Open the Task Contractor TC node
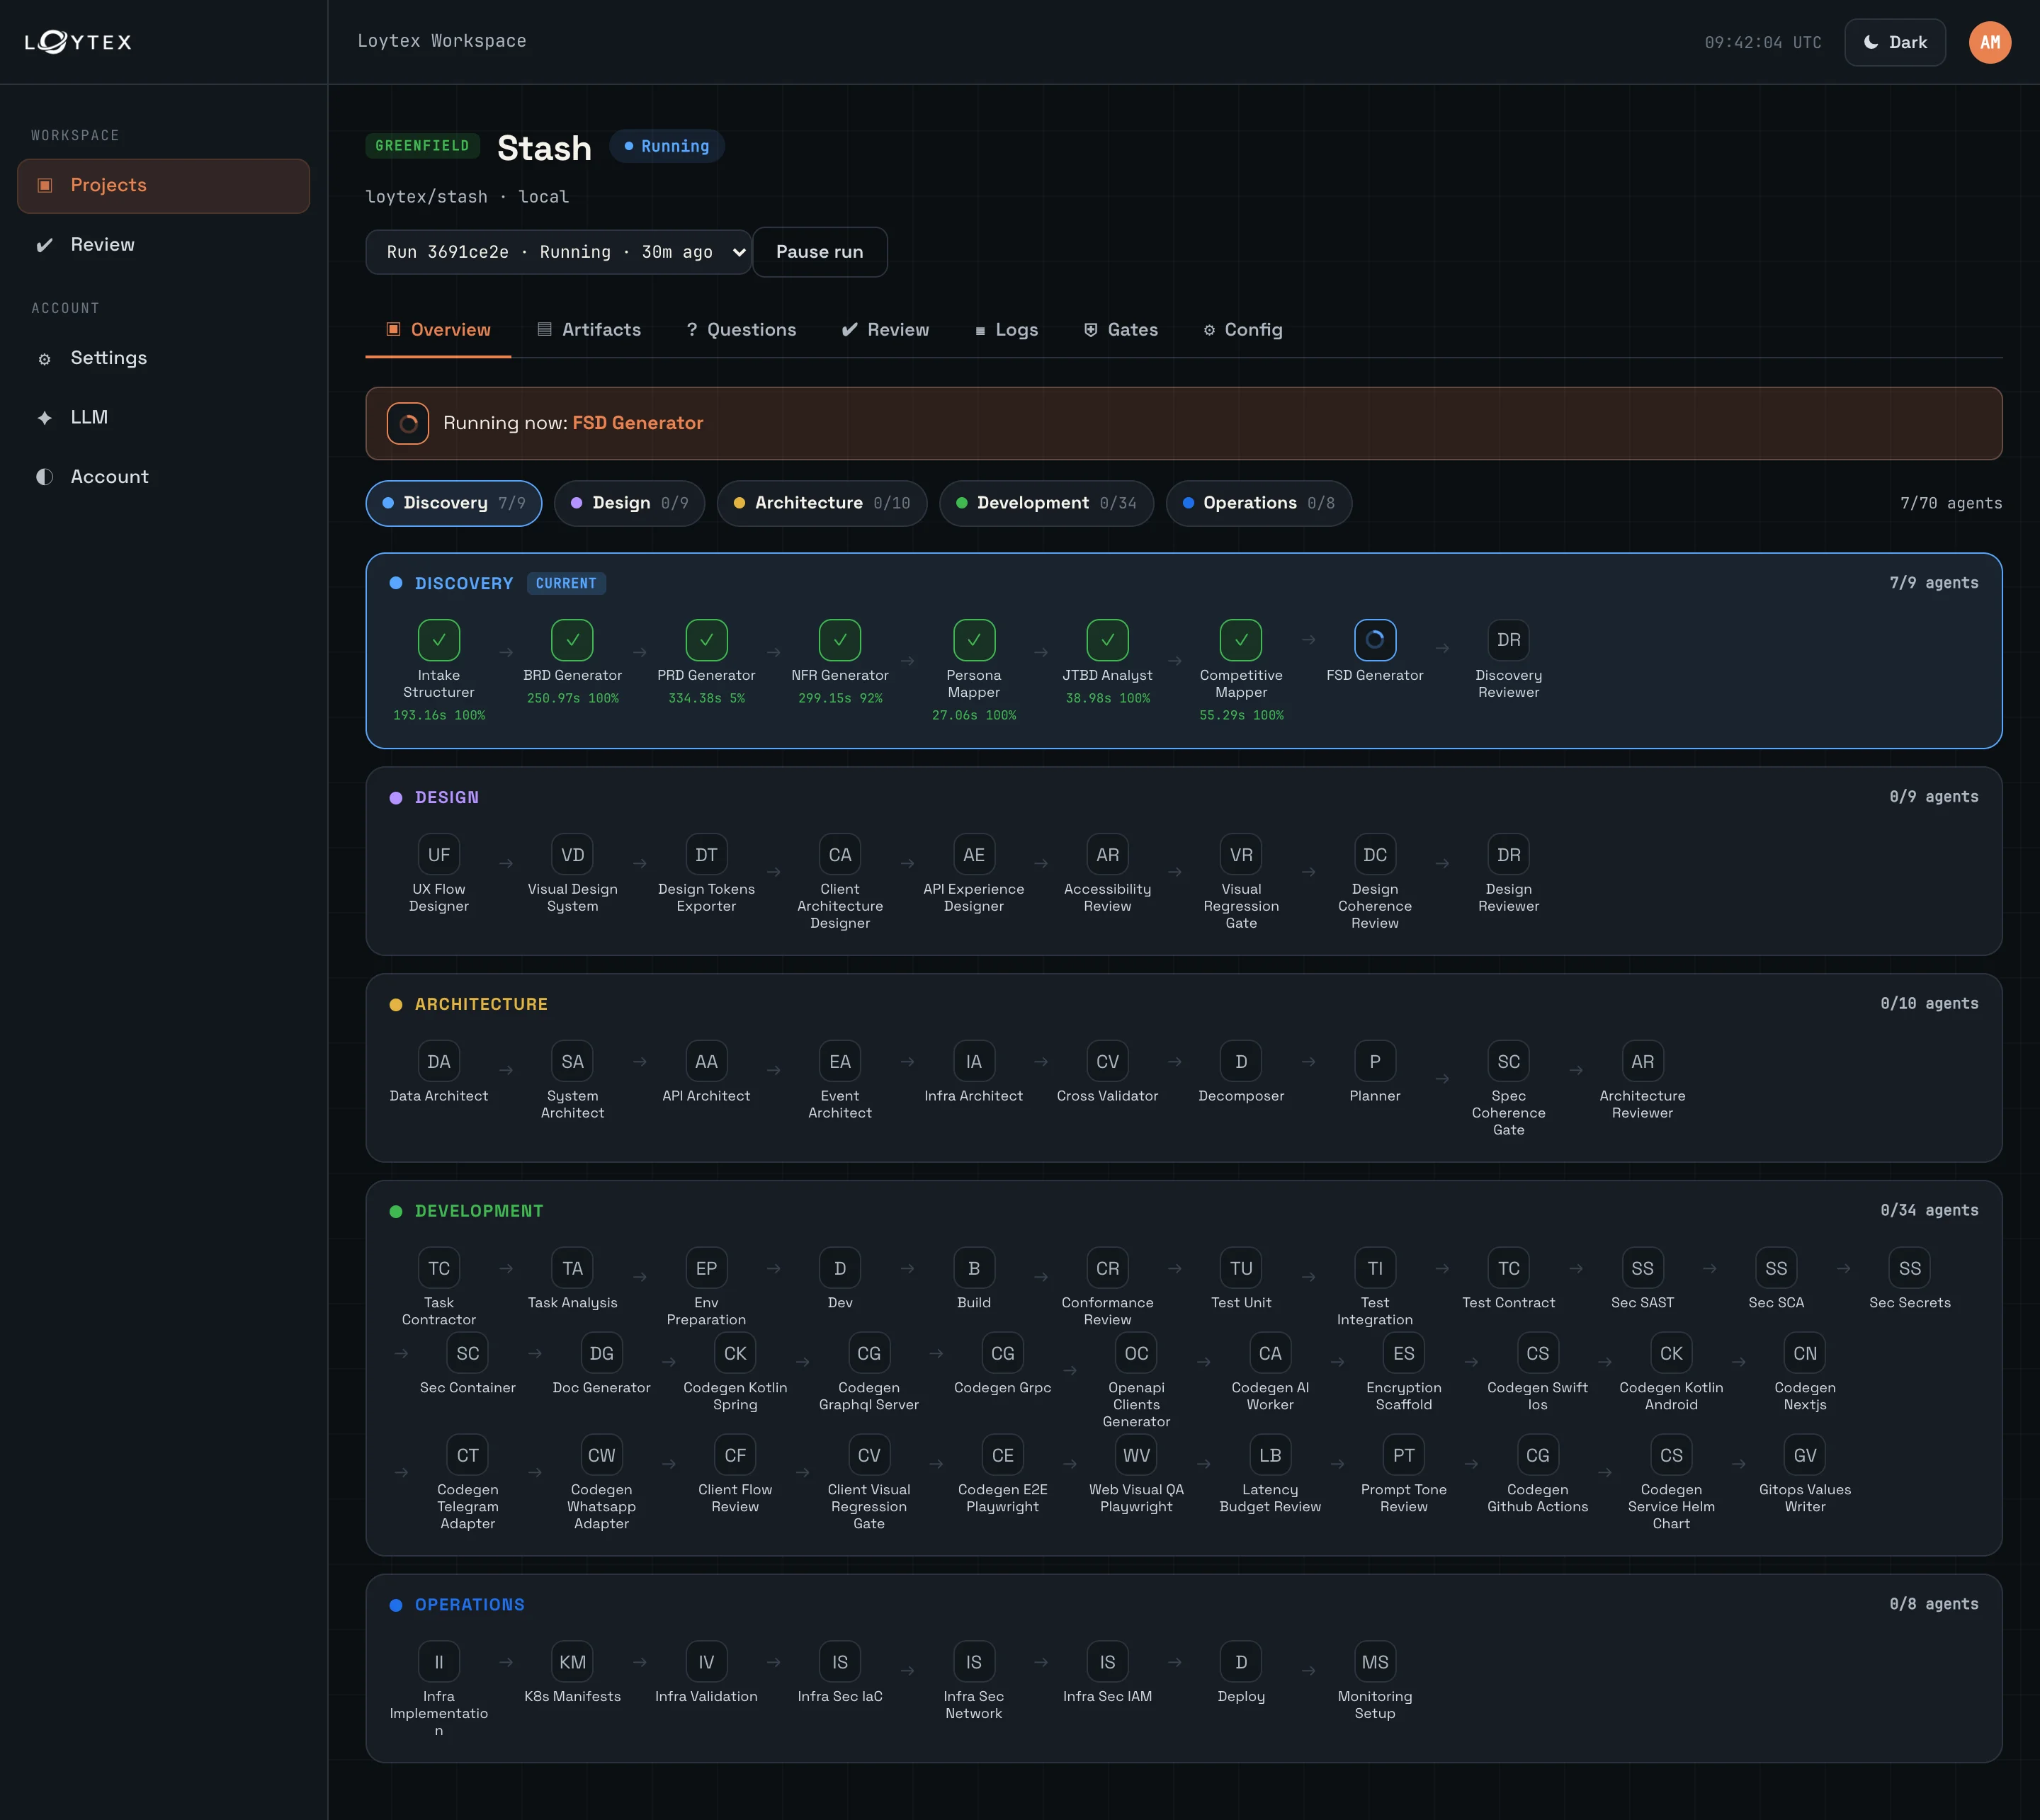This screenshot has height=1820, width=2040. coord(438,1268)
